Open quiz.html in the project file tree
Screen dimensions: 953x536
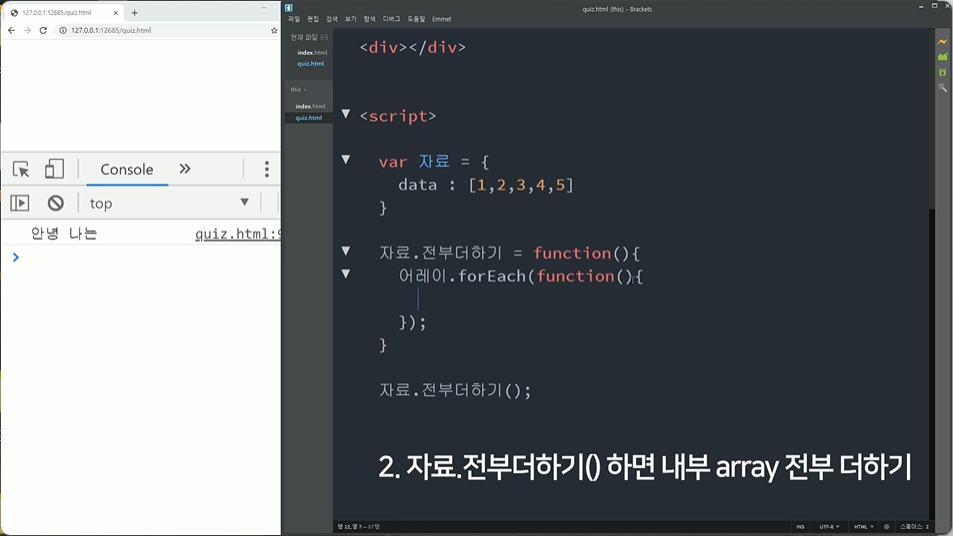(309, 118)
